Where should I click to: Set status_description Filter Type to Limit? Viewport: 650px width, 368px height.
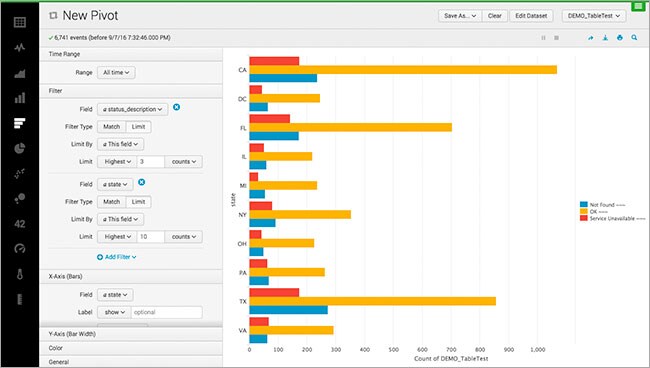coord(138,127)
